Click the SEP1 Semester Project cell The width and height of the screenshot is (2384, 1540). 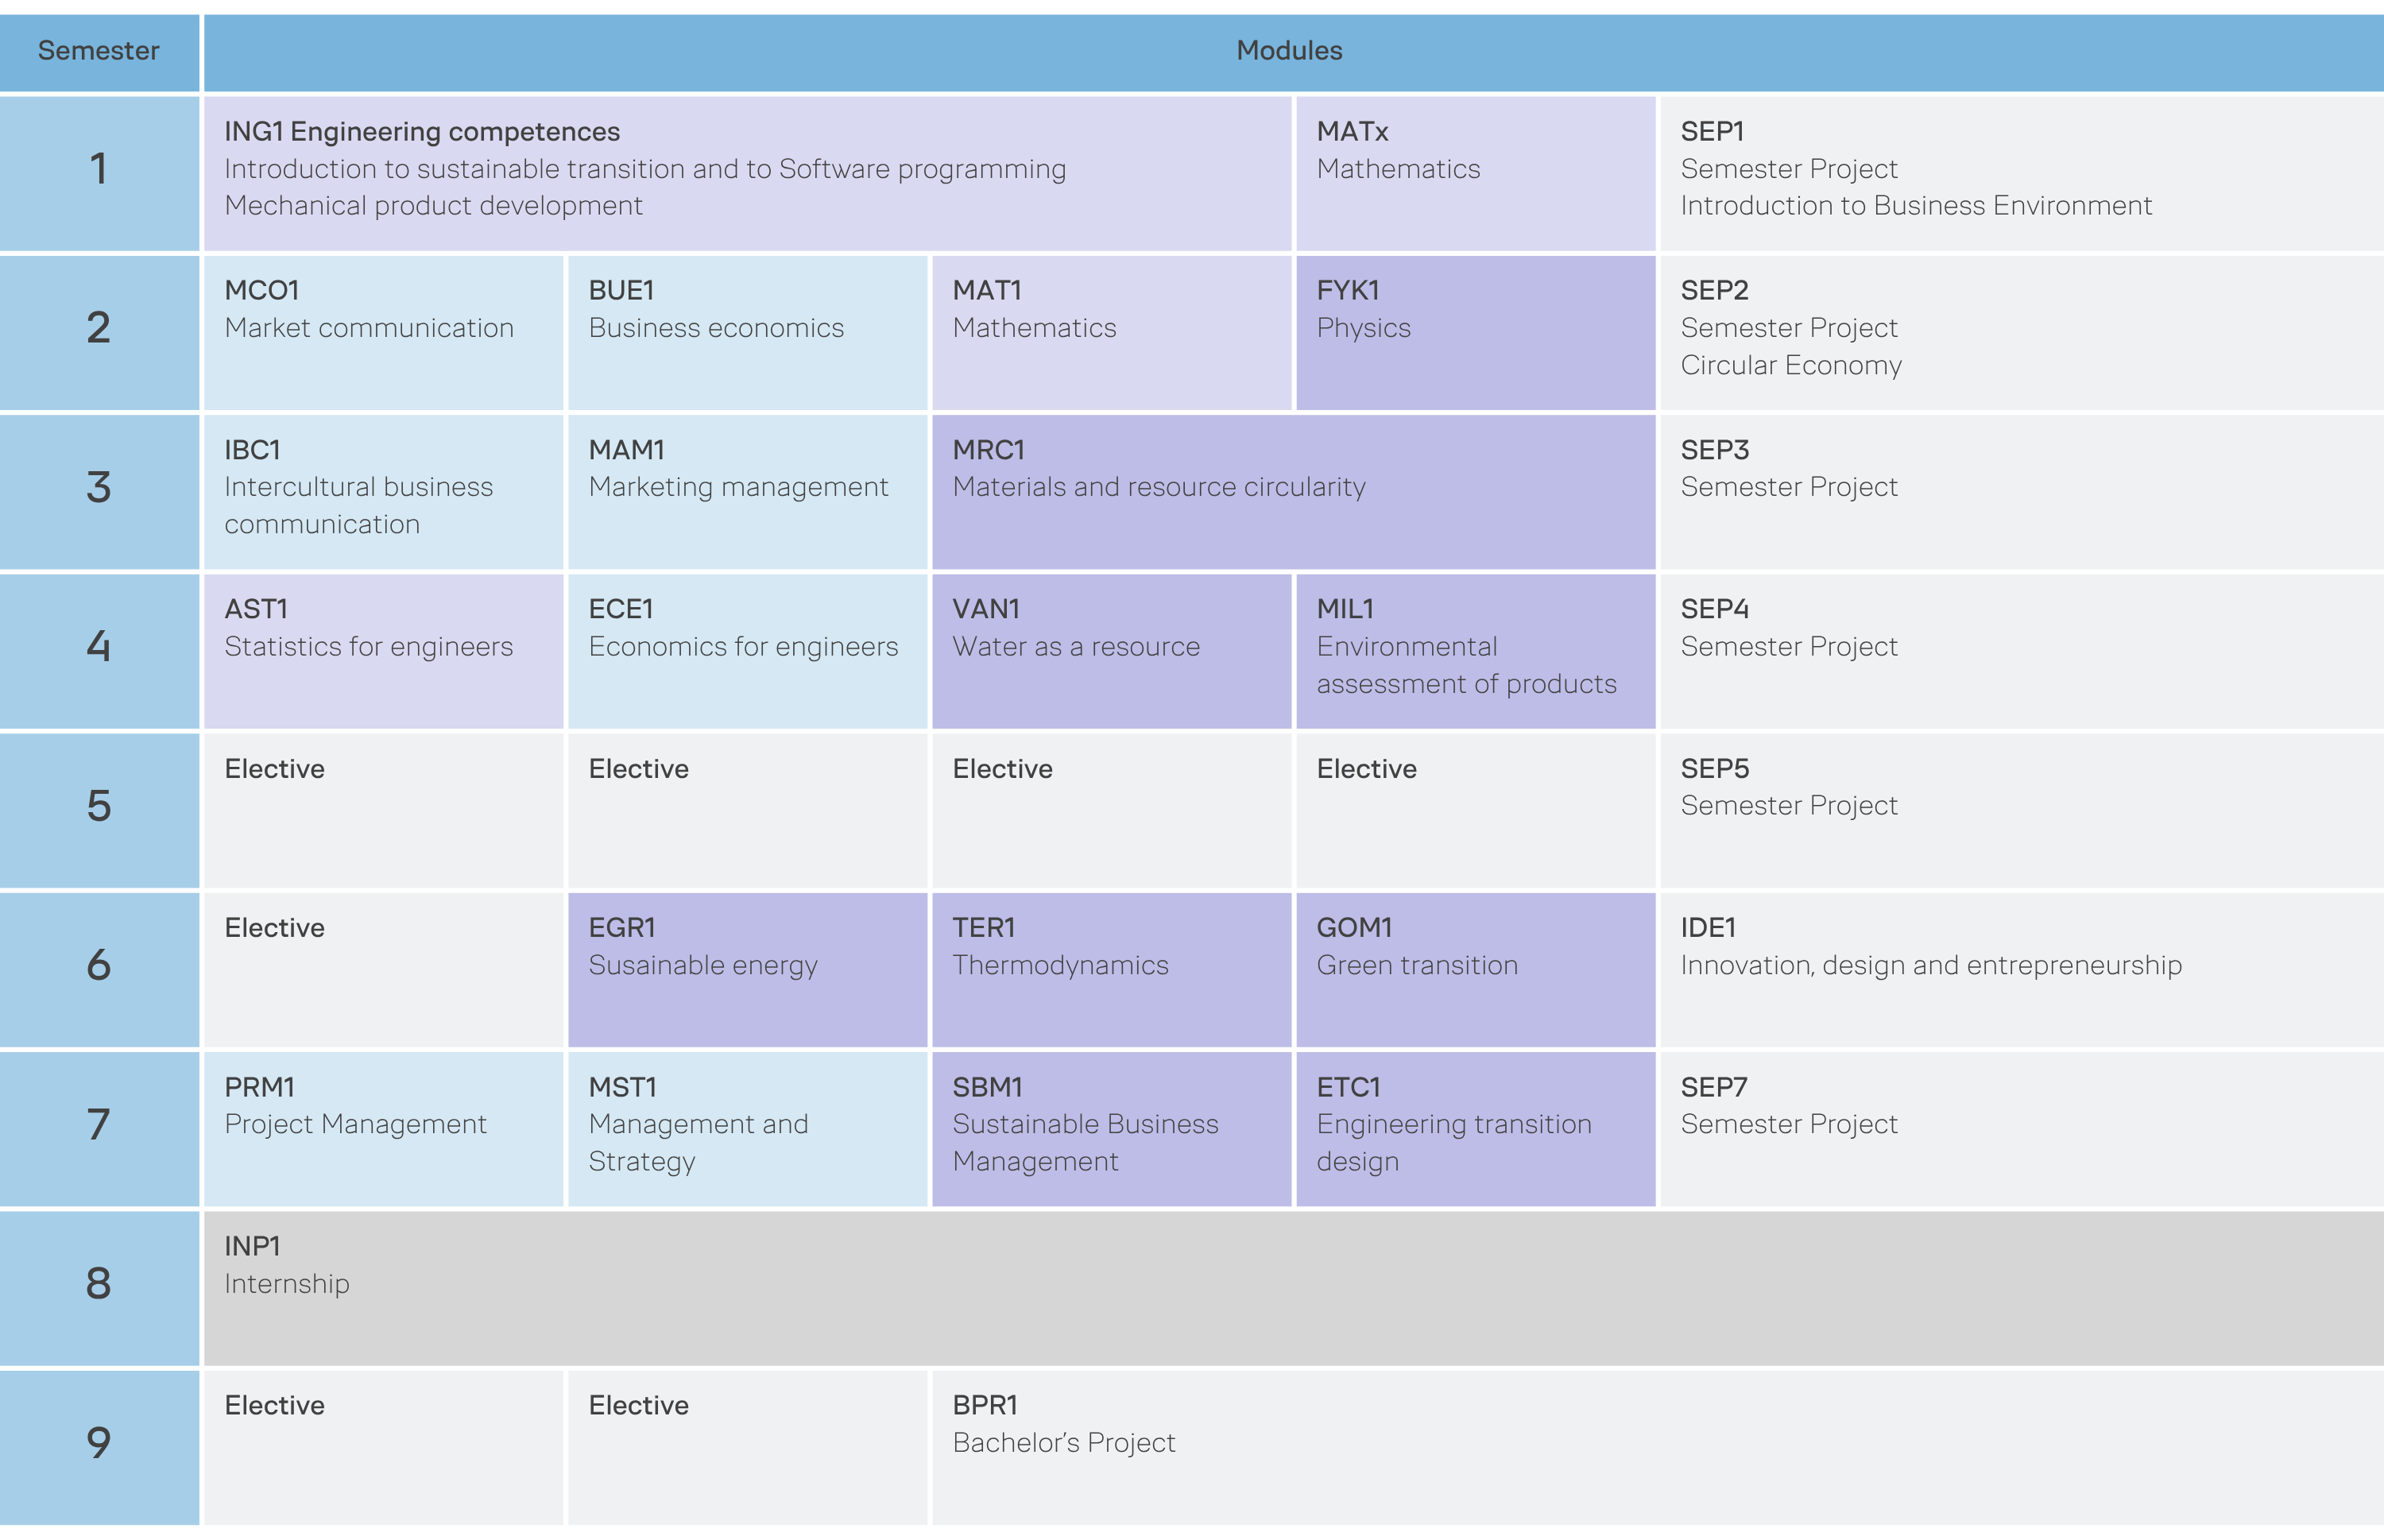2022,173
